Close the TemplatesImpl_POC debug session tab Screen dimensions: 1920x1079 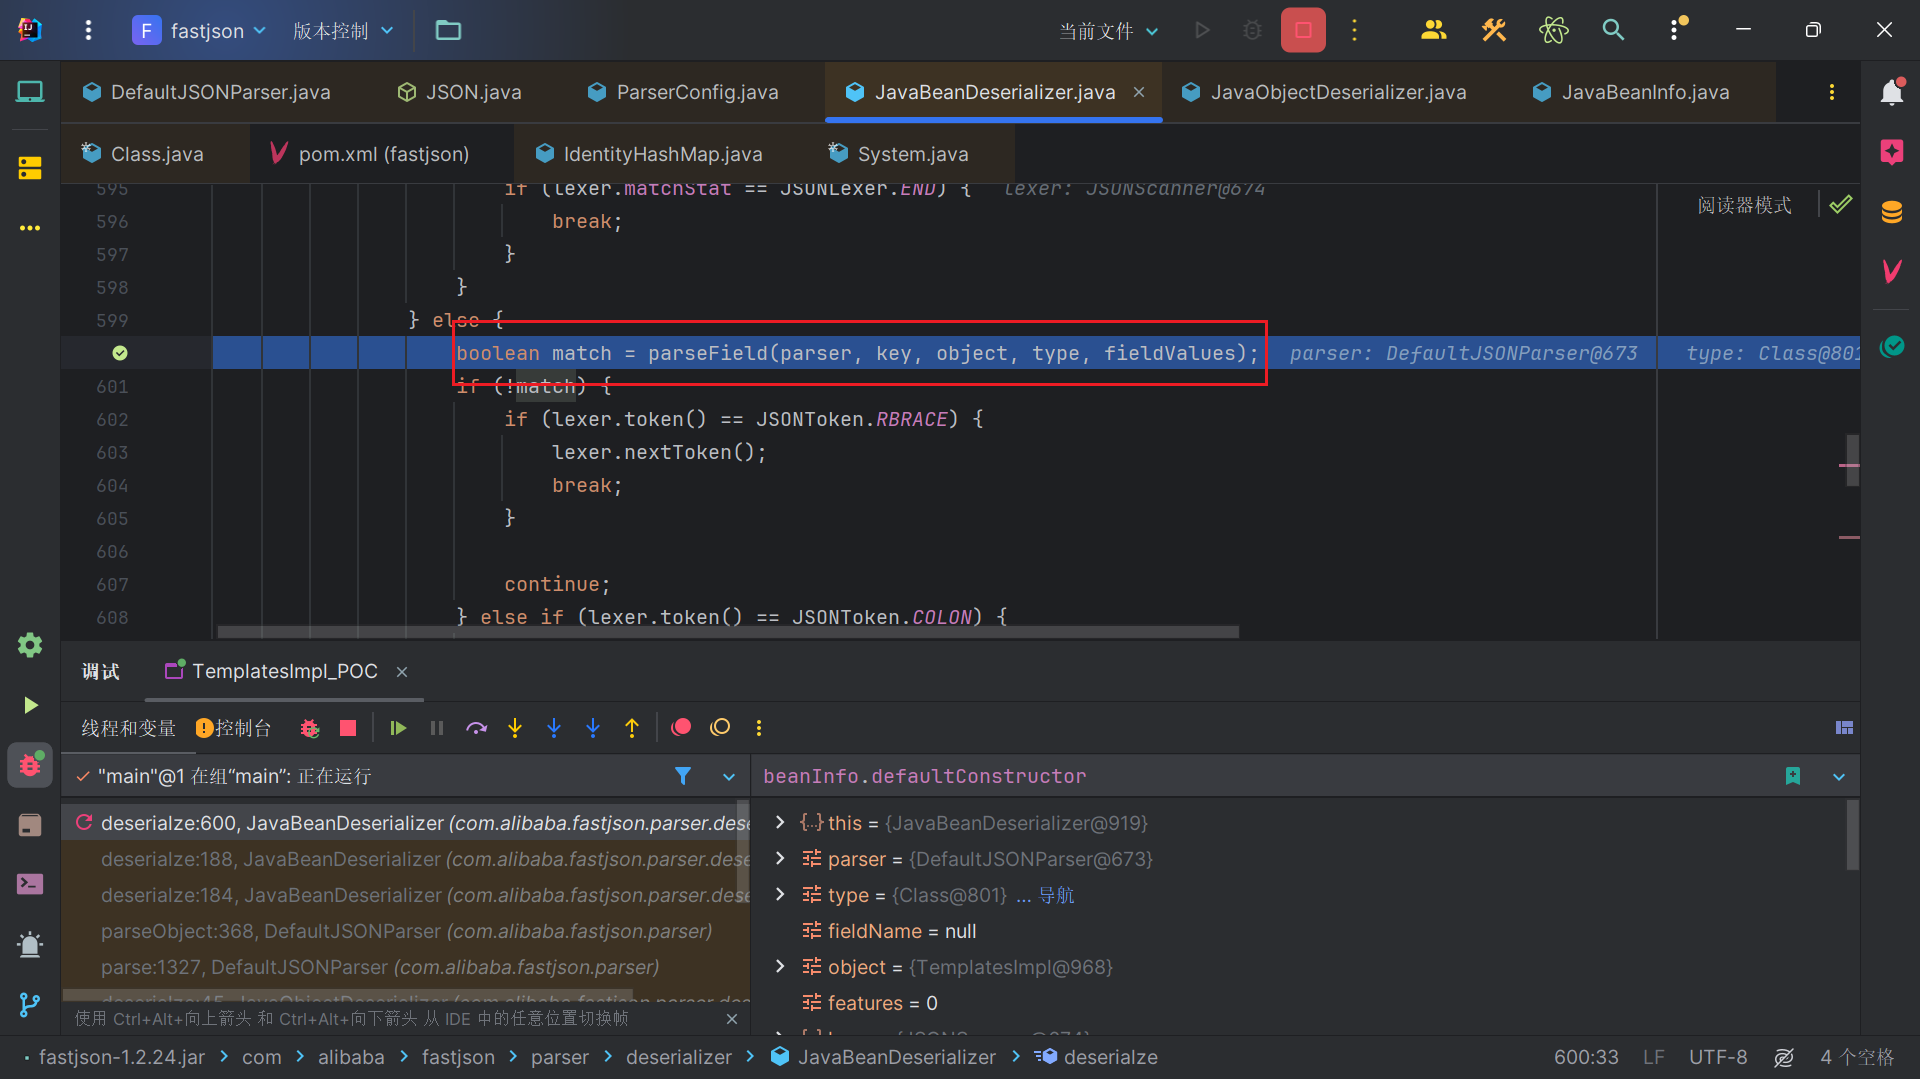[402, 672]
